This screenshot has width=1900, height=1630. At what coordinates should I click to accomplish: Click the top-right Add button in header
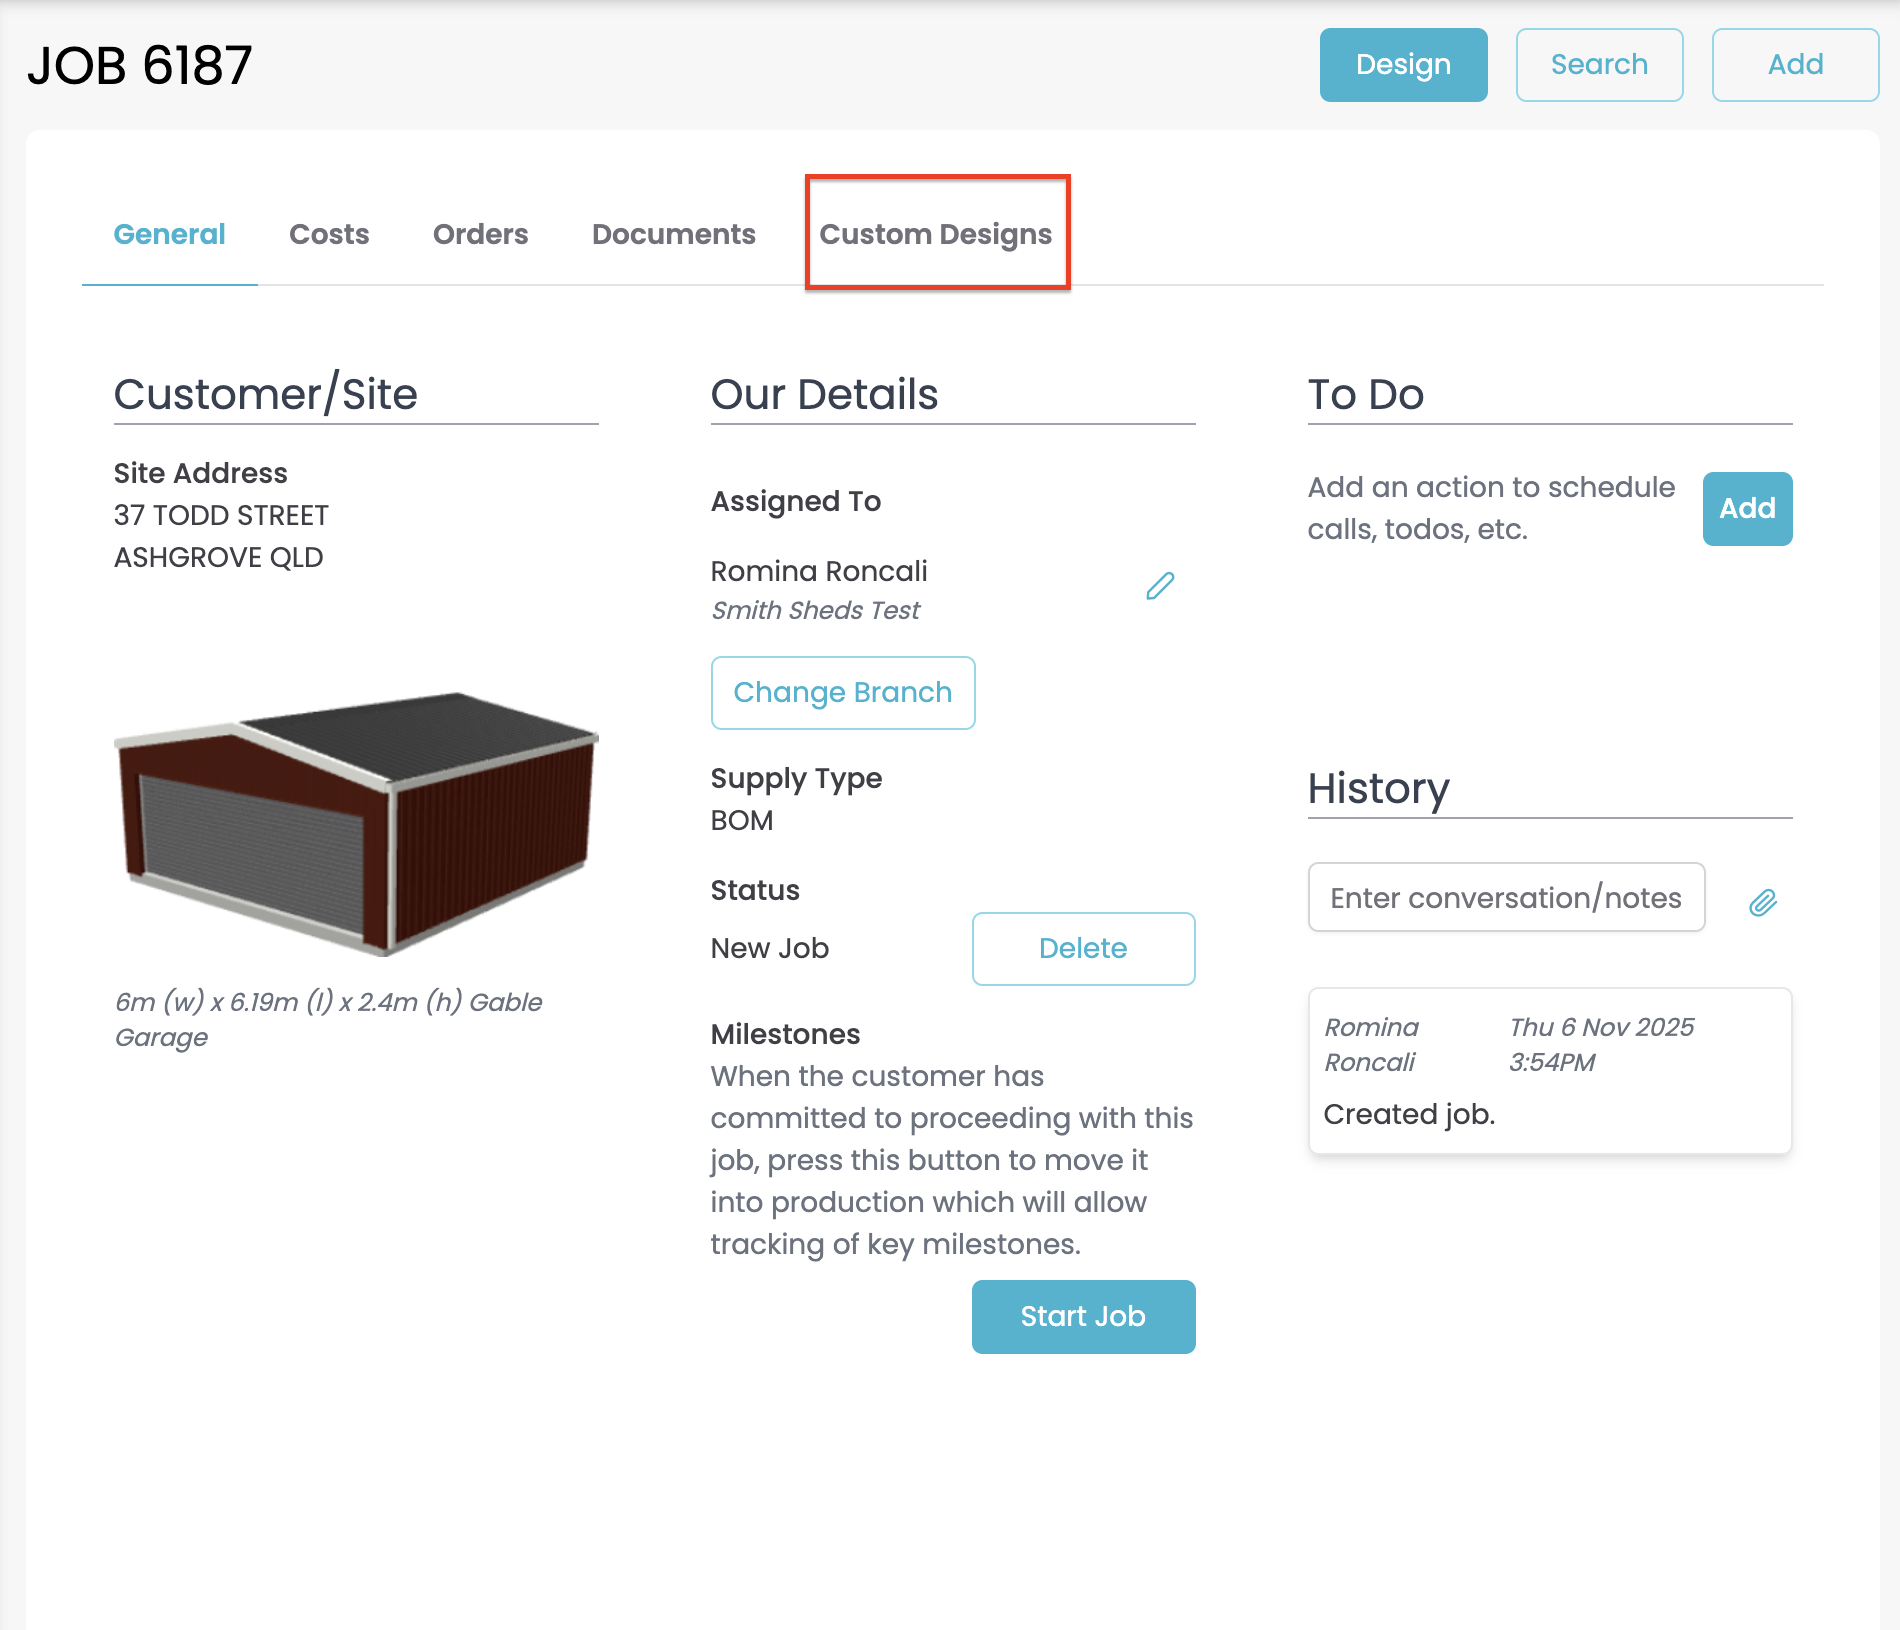click(1795, 65)
